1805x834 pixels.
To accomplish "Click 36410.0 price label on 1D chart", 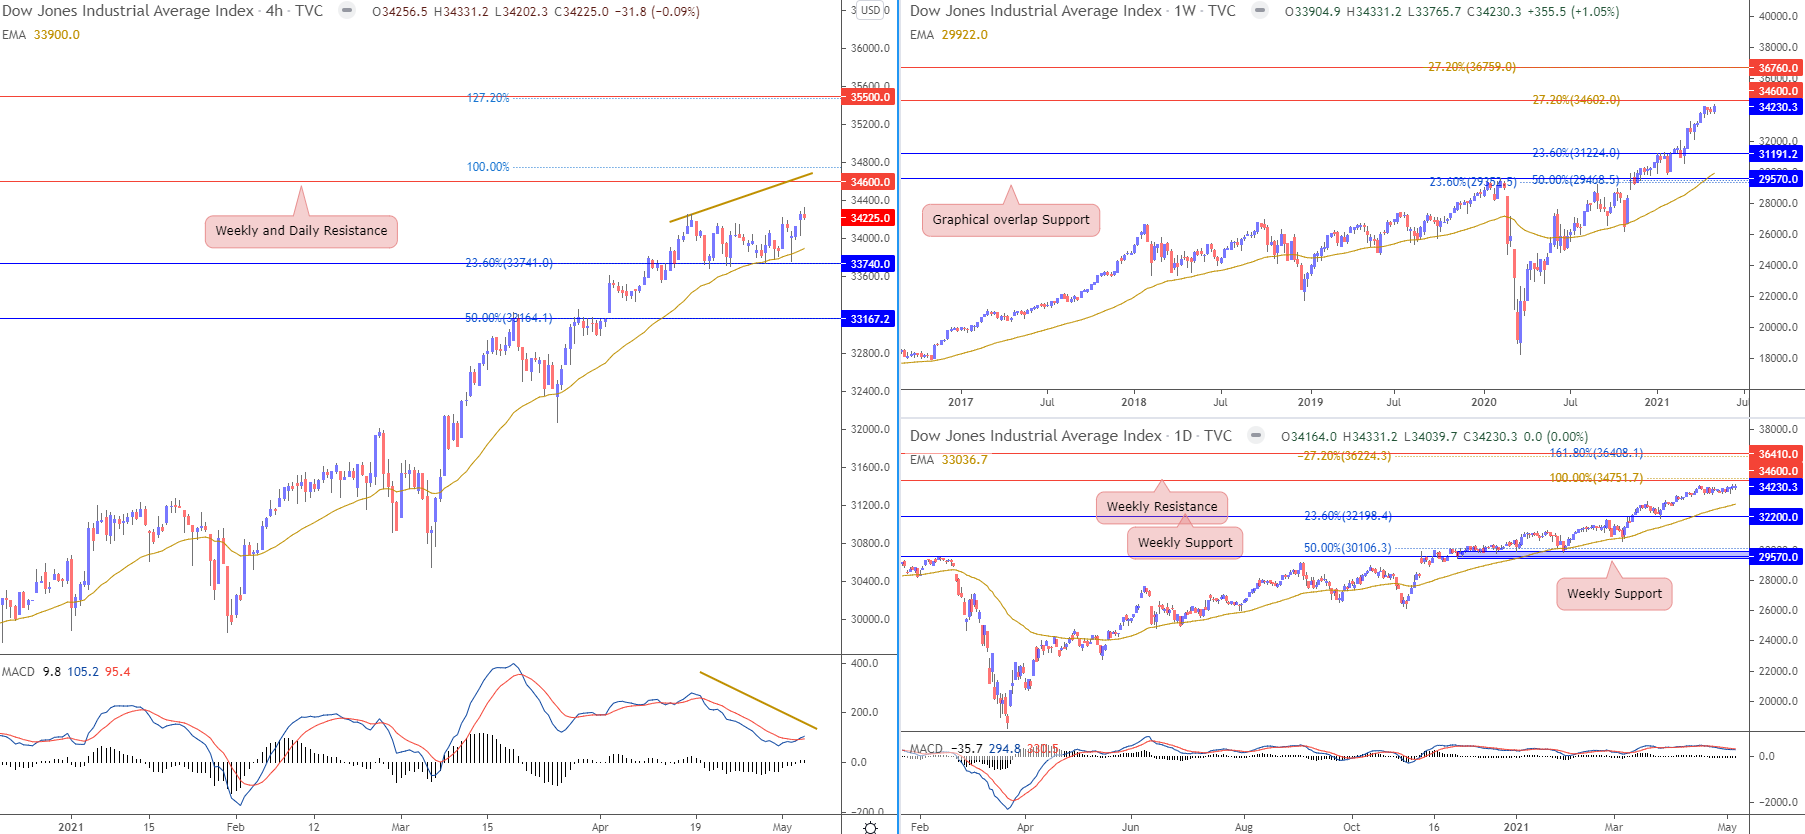I will pos(1778,454).
